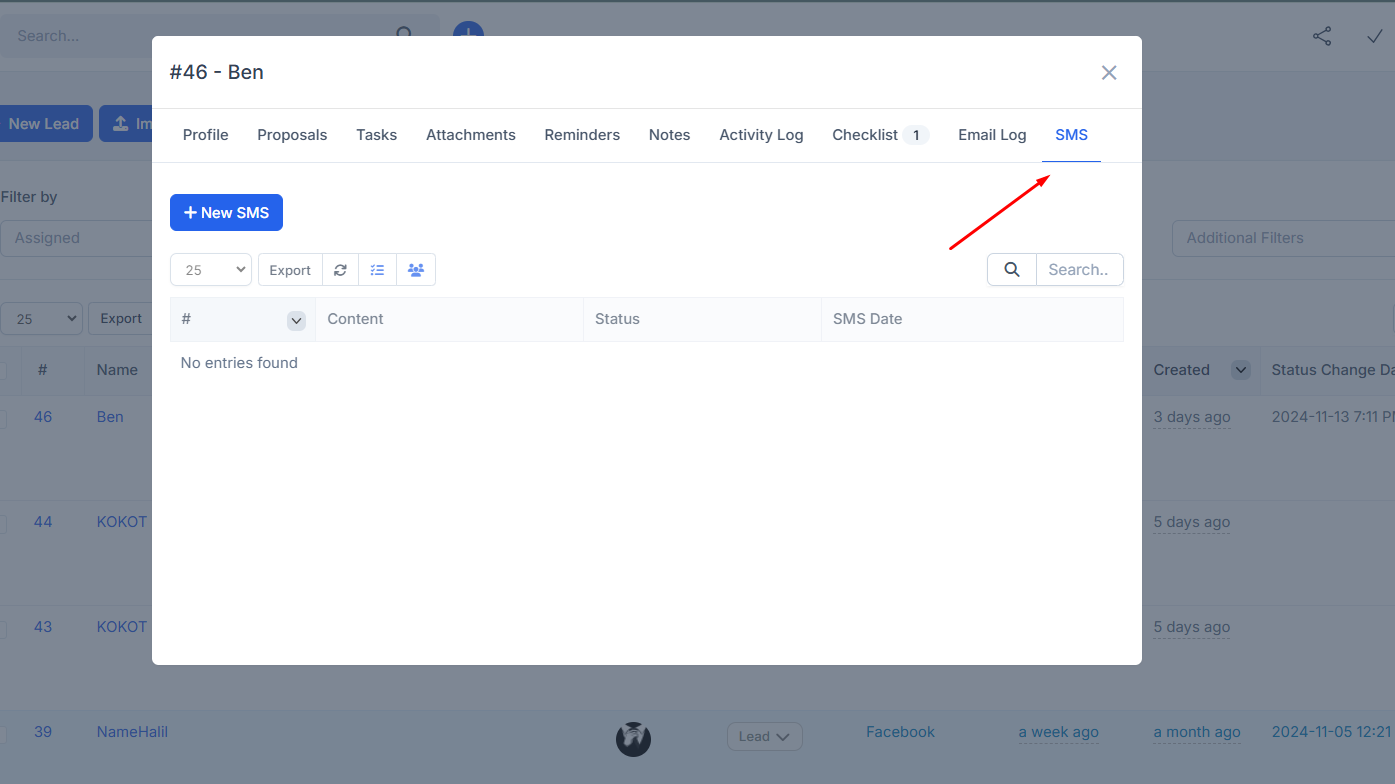Open the Lead status dropdown for NameHalil
Image resolution: width=1395 pixels, height=784 pixels.
tap(764, 736)
